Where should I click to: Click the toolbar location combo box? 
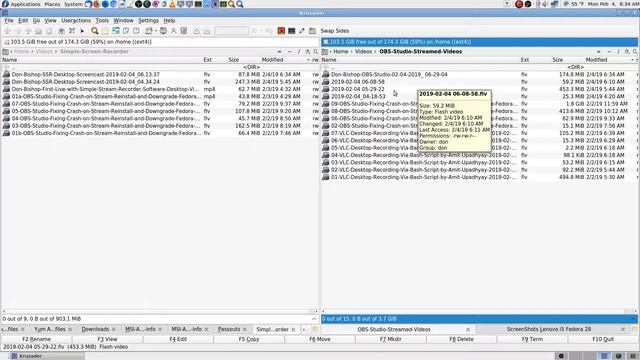231,31
